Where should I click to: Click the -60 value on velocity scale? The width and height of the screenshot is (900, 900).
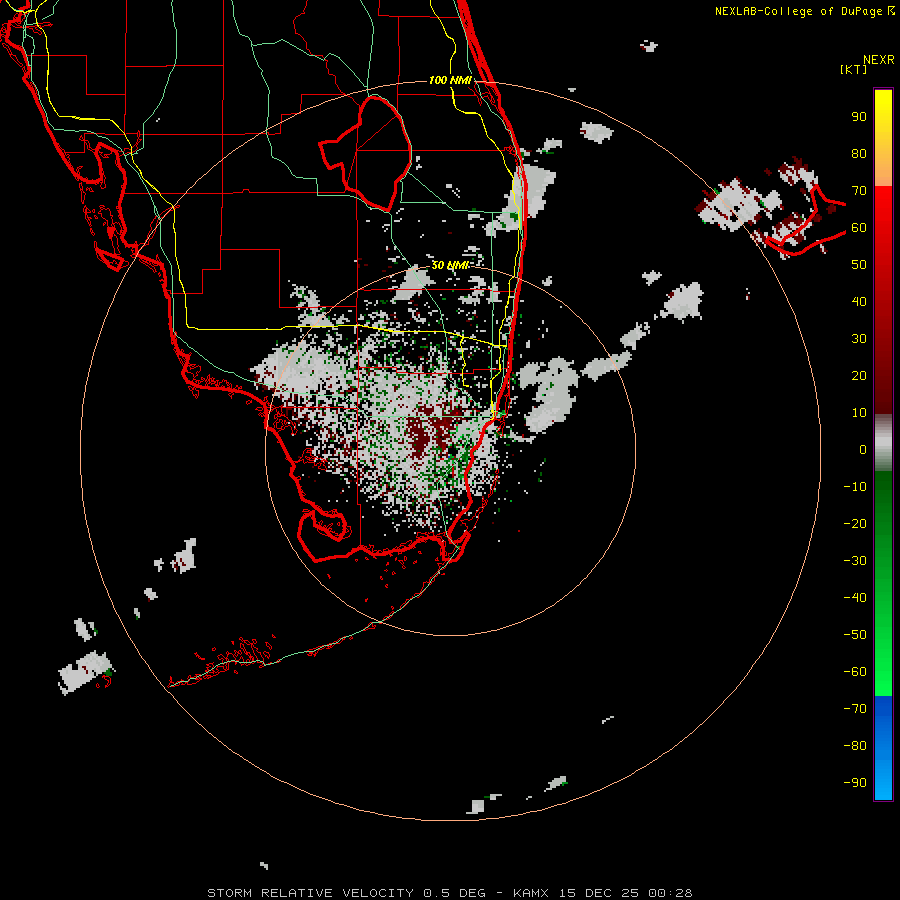(x=855, y=672)
